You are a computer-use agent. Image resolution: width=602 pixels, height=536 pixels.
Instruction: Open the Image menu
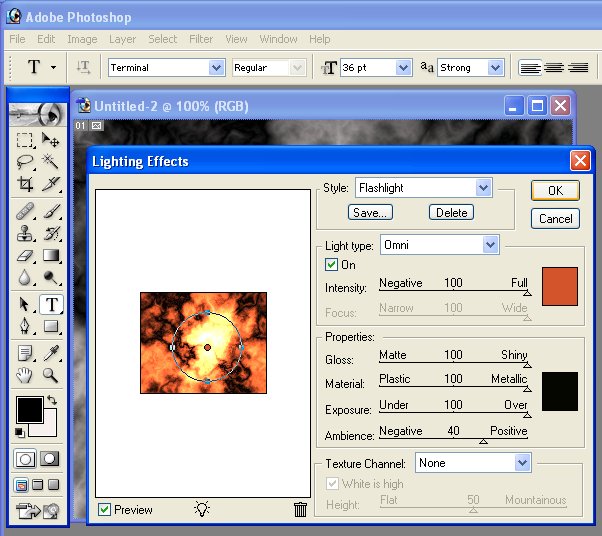click(82, 39)
